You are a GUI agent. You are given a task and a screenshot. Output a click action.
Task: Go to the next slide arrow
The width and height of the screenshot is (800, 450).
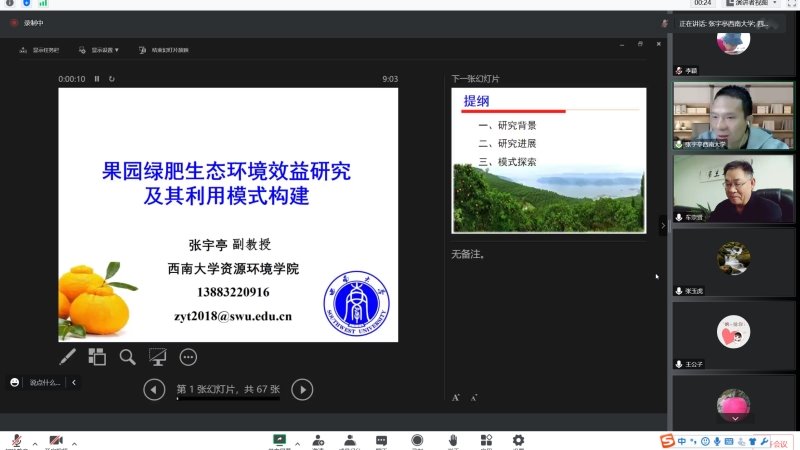pos(302,390)
